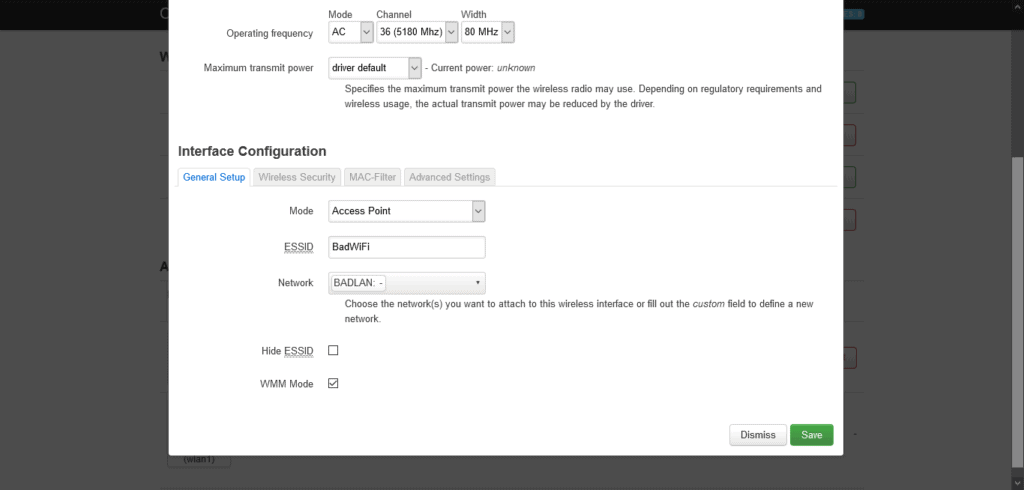
Task: Open the AC mode dropdown
Action: (x=351, y=32)
